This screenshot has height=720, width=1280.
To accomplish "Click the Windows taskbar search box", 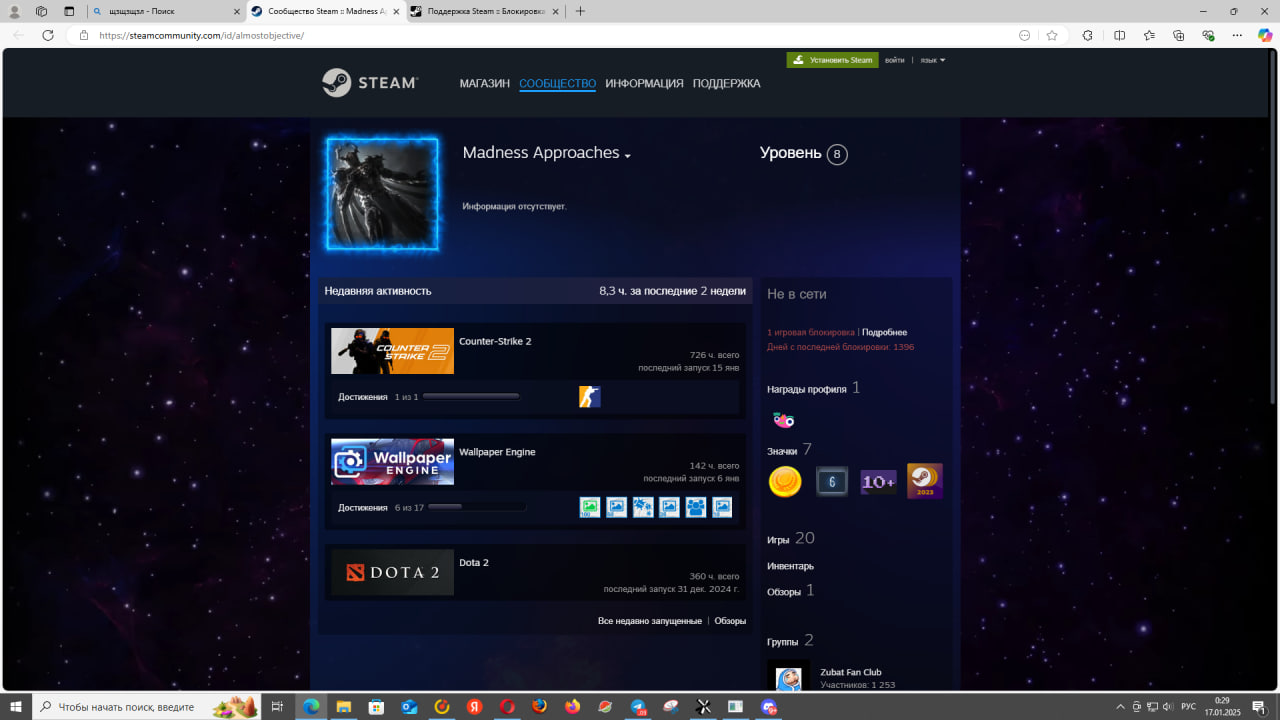I will click(x=146, y=707).
